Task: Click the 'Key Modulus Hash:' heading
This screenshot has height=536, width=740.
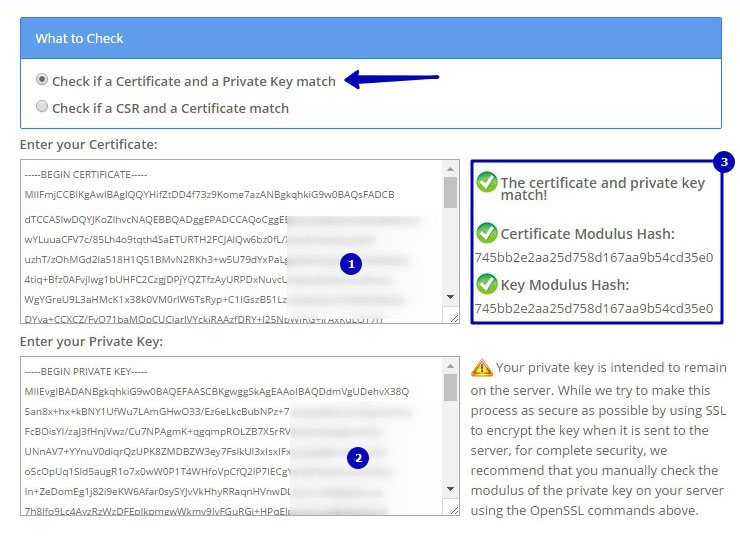Action: [565, 285]
